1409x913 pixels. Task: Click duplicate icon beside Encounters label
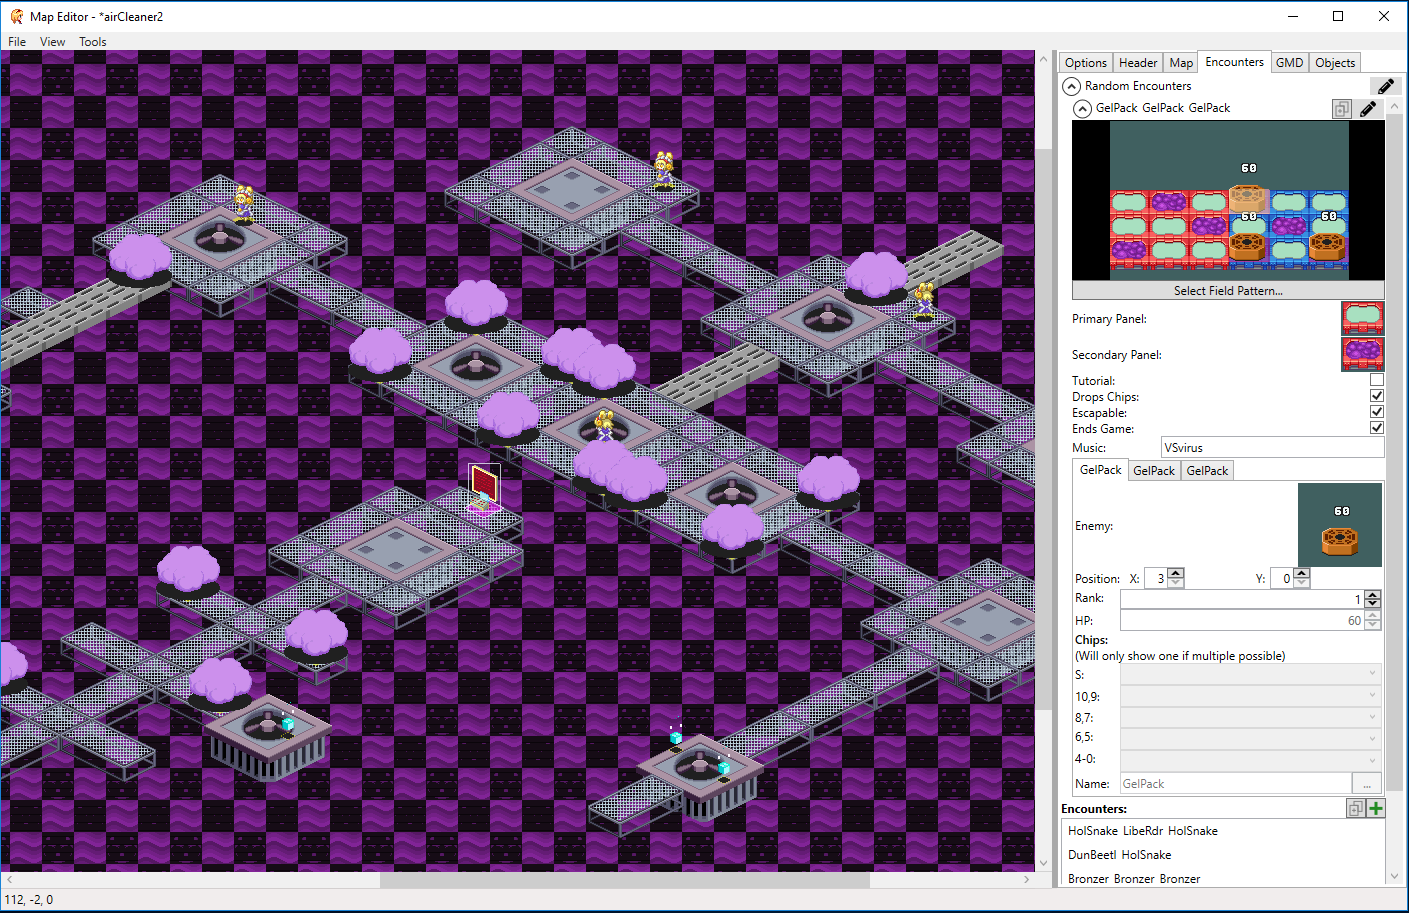[x=1355, y=808]
